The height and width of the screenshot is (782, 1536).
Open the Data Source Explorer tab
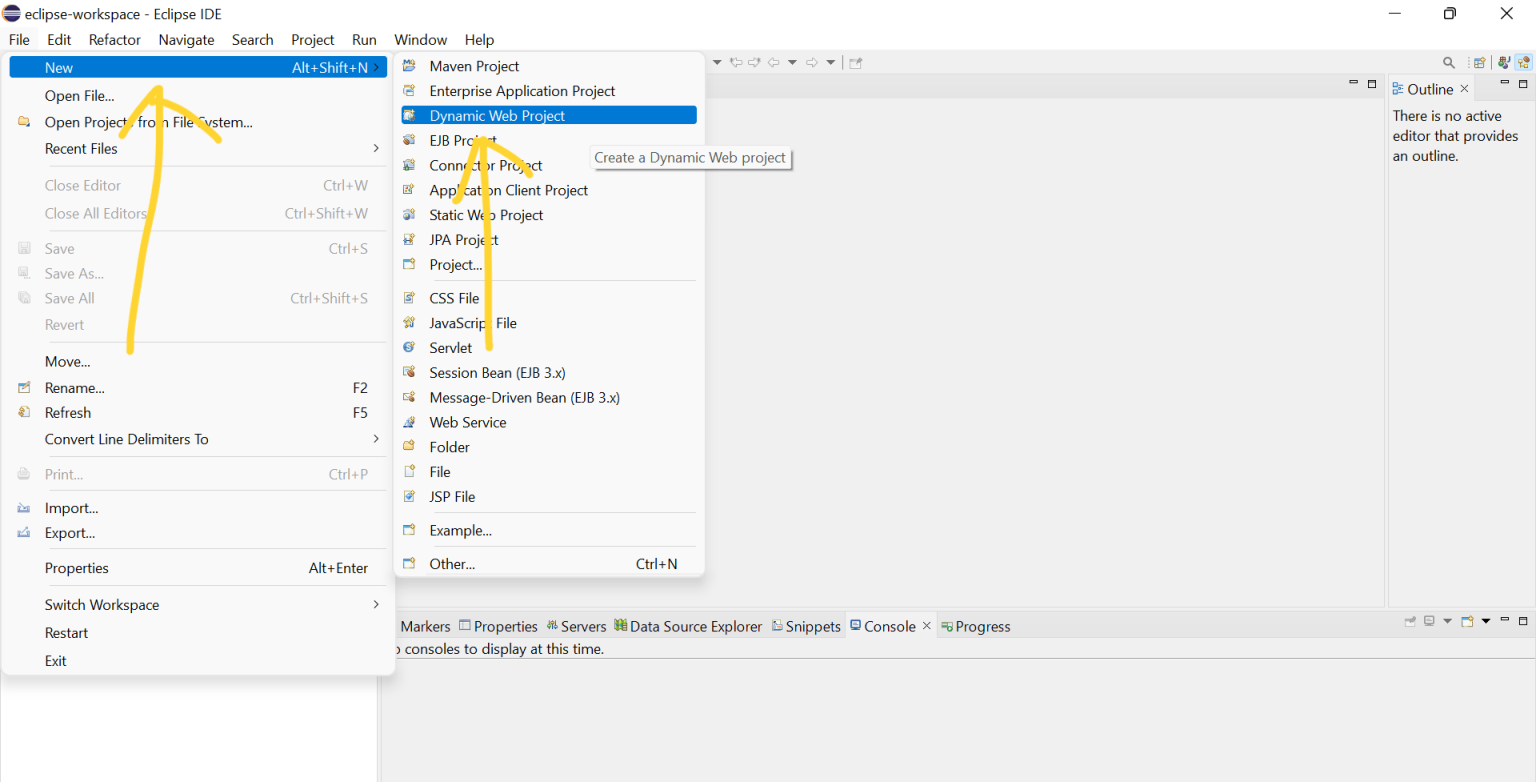pos(696,626)
